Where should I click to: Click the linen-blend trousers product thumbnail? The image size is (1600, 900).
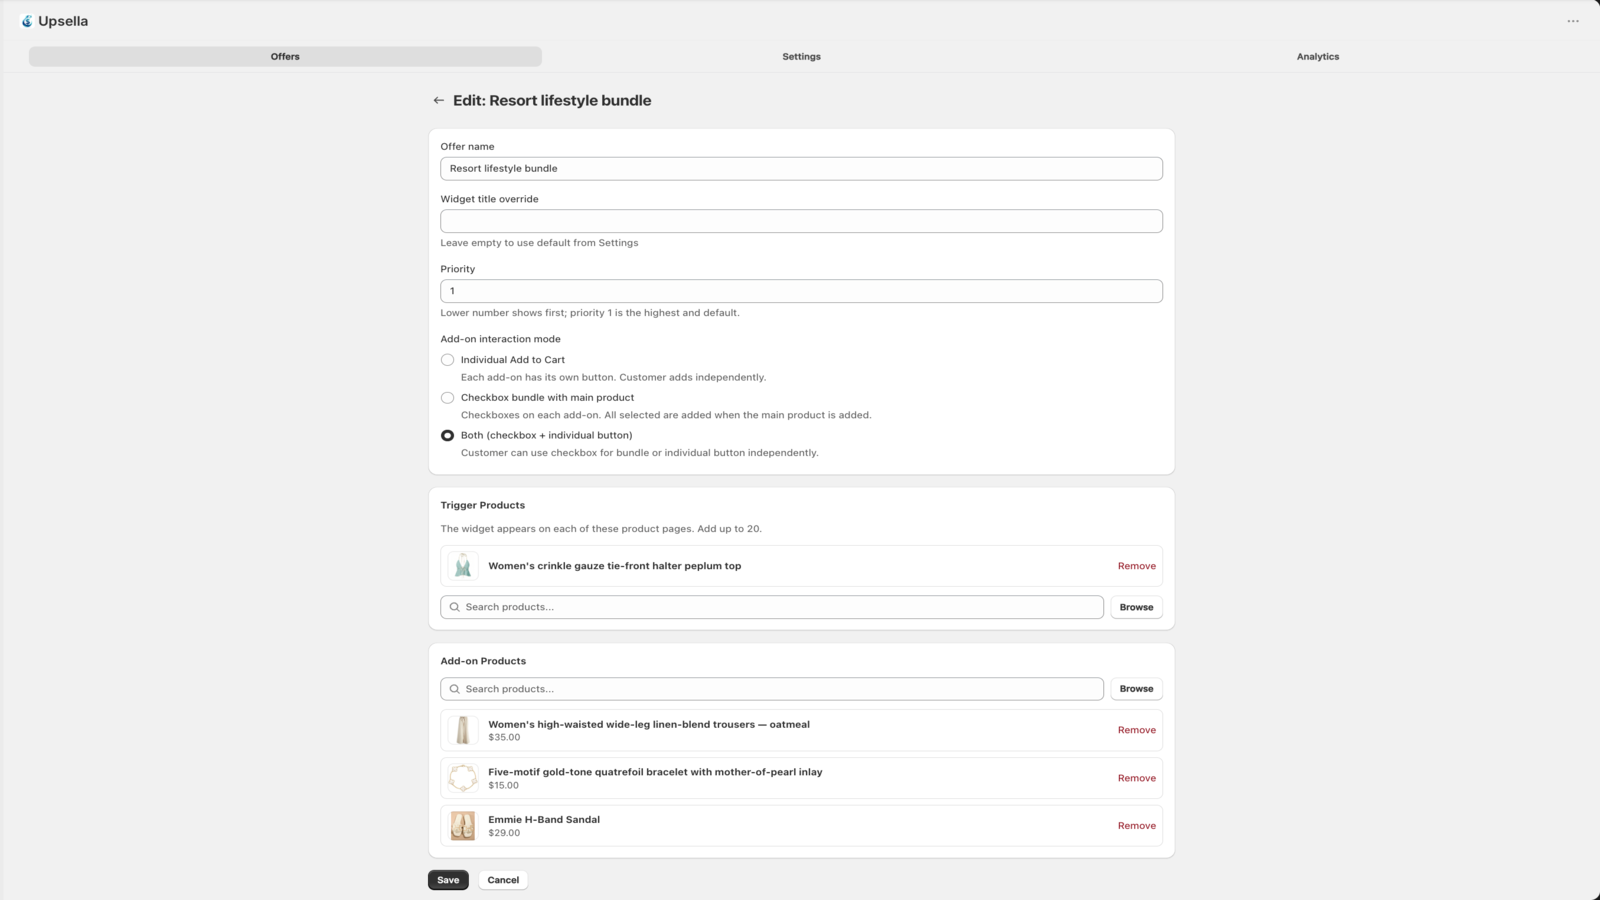(x=462, y=730)
